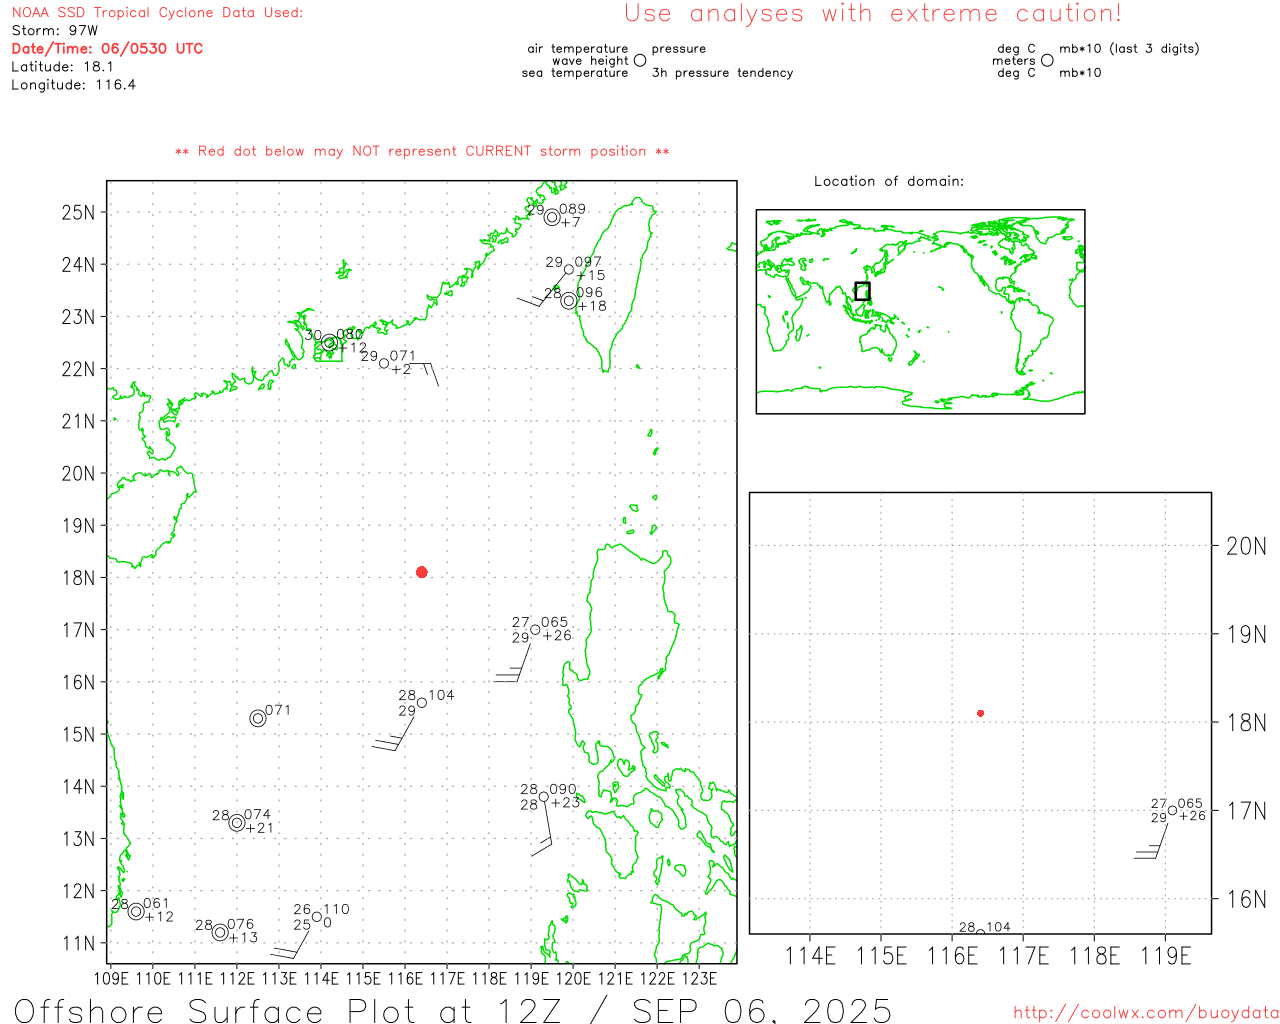Click the '3h pressure tendency' legend text
This screenshot has width=1280, height=1024.
[722, 73]
